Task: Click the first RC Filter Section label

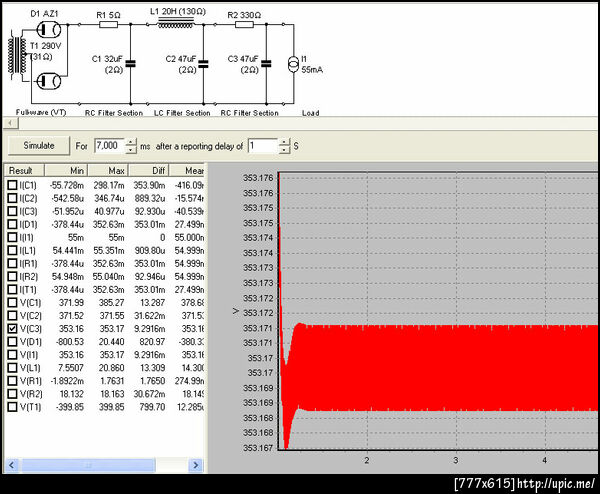Action: (114, 113)
